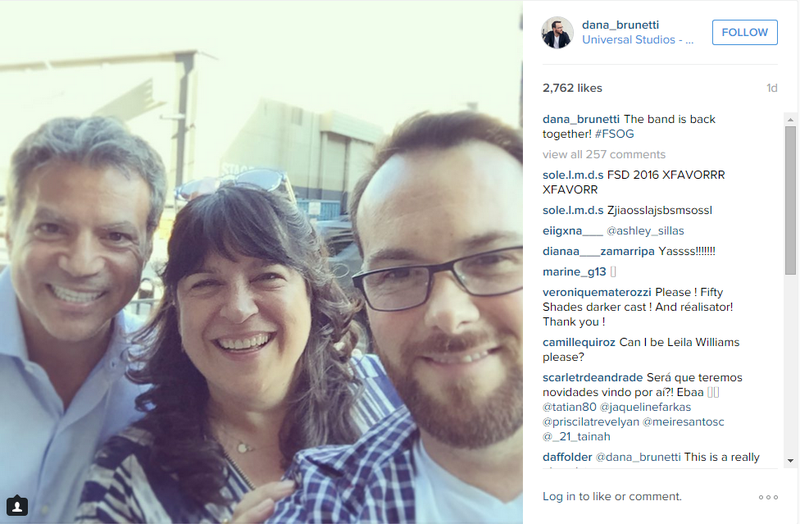The width and height of the screenshot is (800, 524).
Task: Click dana_brunetti profile avatar picture
Action: [557, 32]
